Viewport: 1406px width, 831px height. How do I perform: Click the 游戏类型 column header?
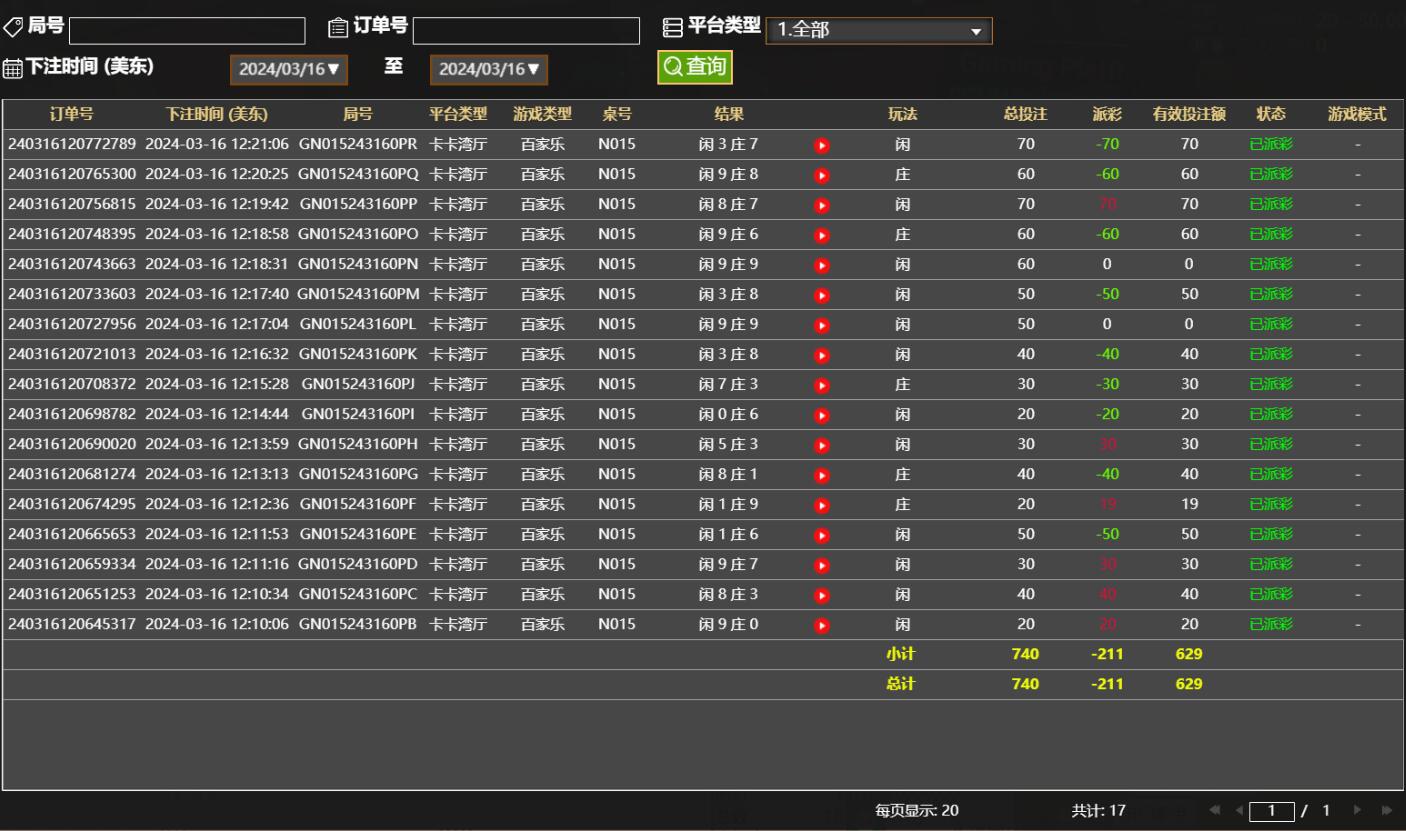[543, 114]
